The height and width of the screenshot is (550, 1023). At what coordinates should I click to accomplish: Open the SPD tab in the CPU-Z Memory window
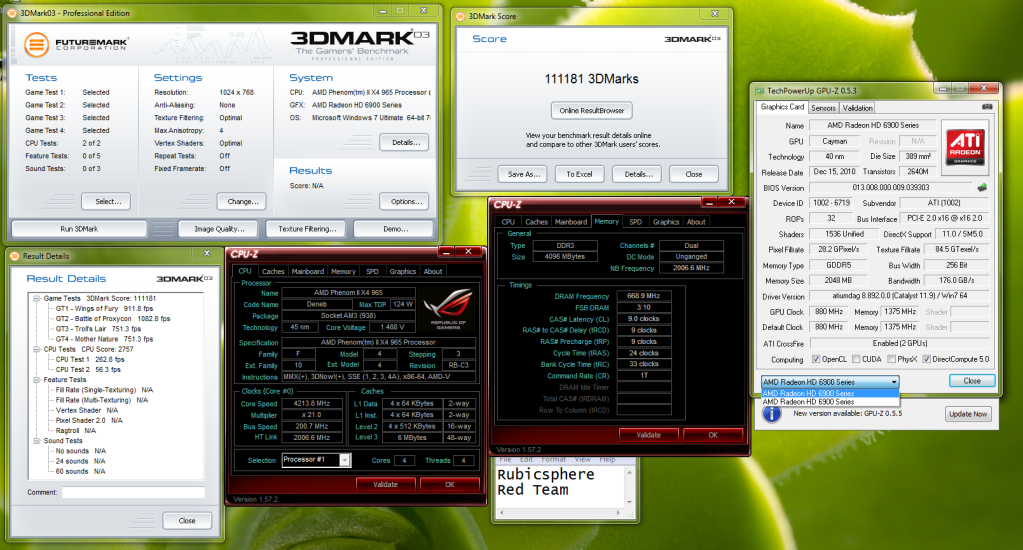[635, 222]
